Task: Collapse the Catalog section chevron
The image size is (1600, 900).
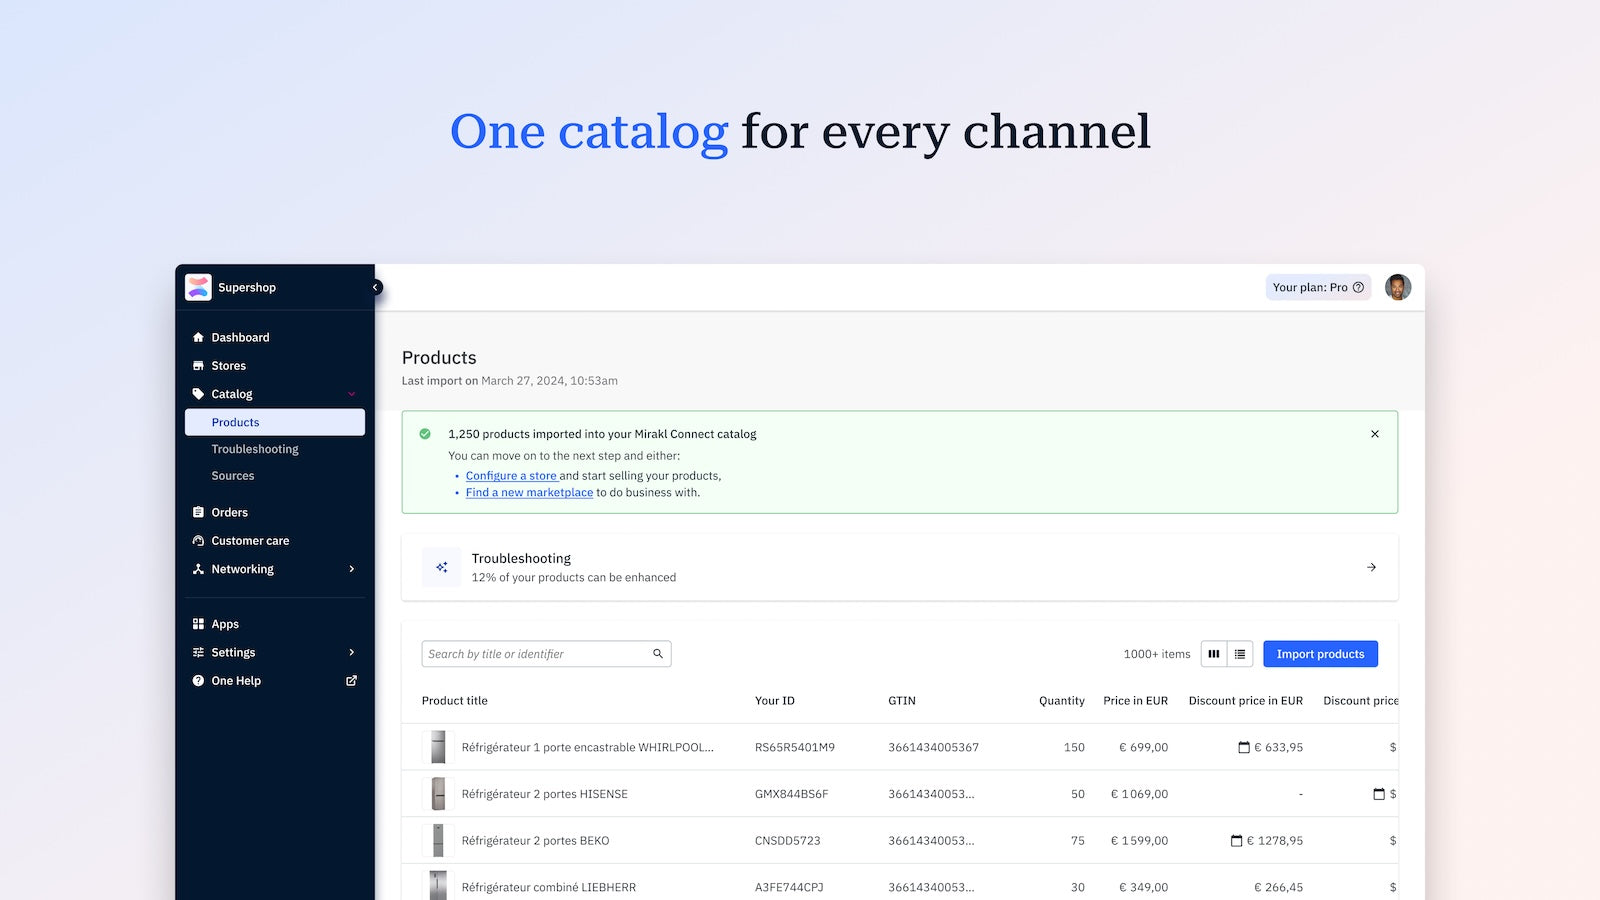Action: [351, 393]
